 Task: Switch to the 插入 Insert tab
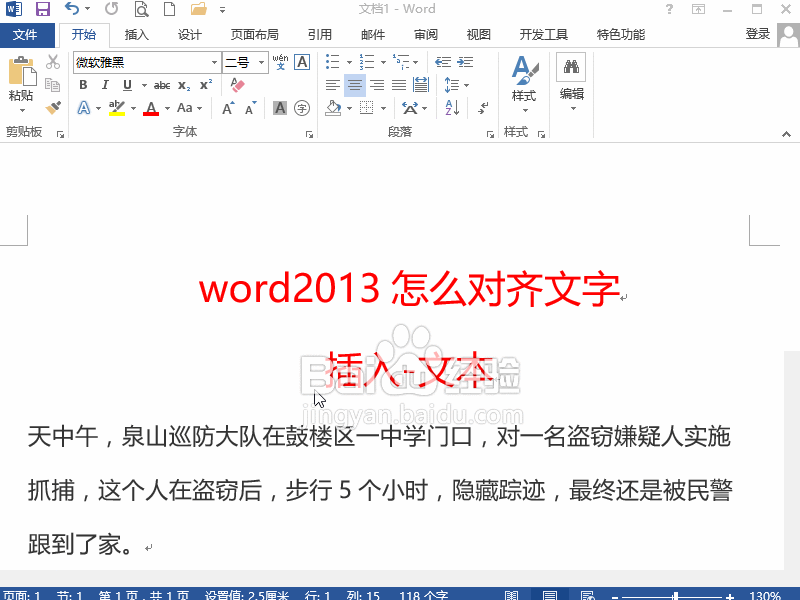click(136, 35)
